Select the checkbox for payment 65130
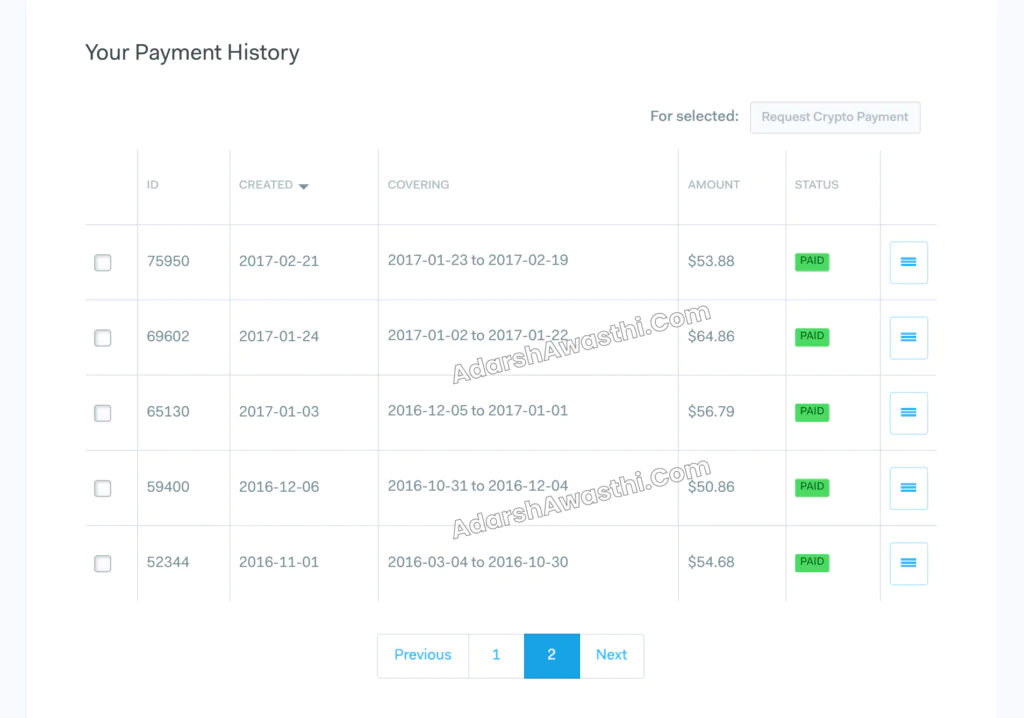This screenshot has width=1024, height=718. [102, 412]
